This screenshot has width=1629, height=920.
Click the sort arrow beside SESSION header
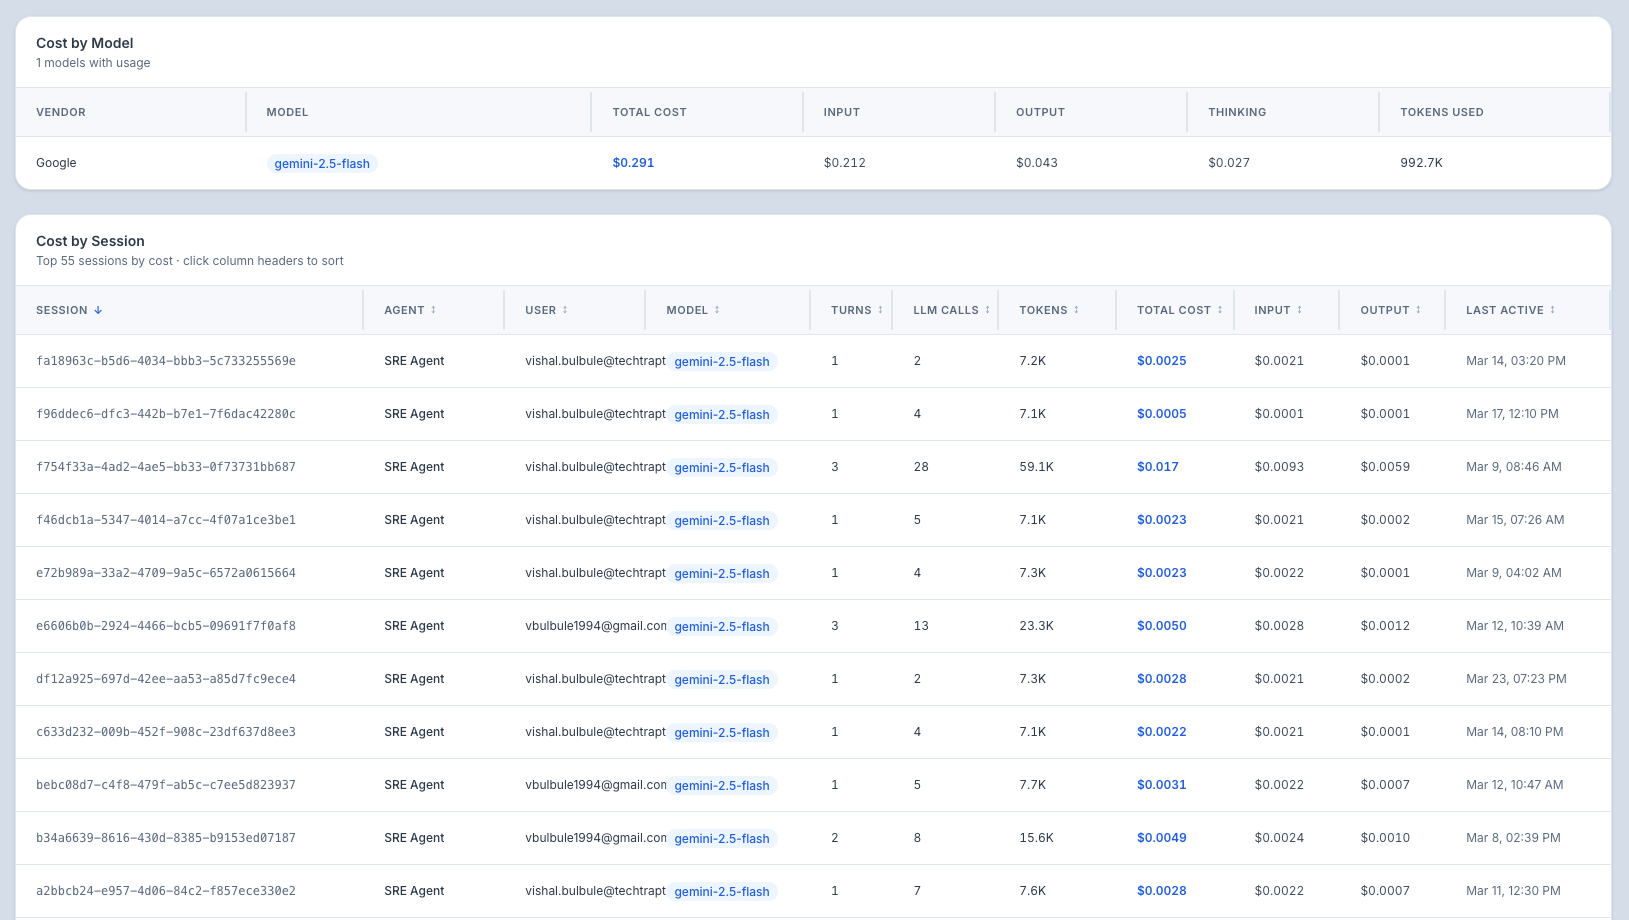[x=98, y=310]
